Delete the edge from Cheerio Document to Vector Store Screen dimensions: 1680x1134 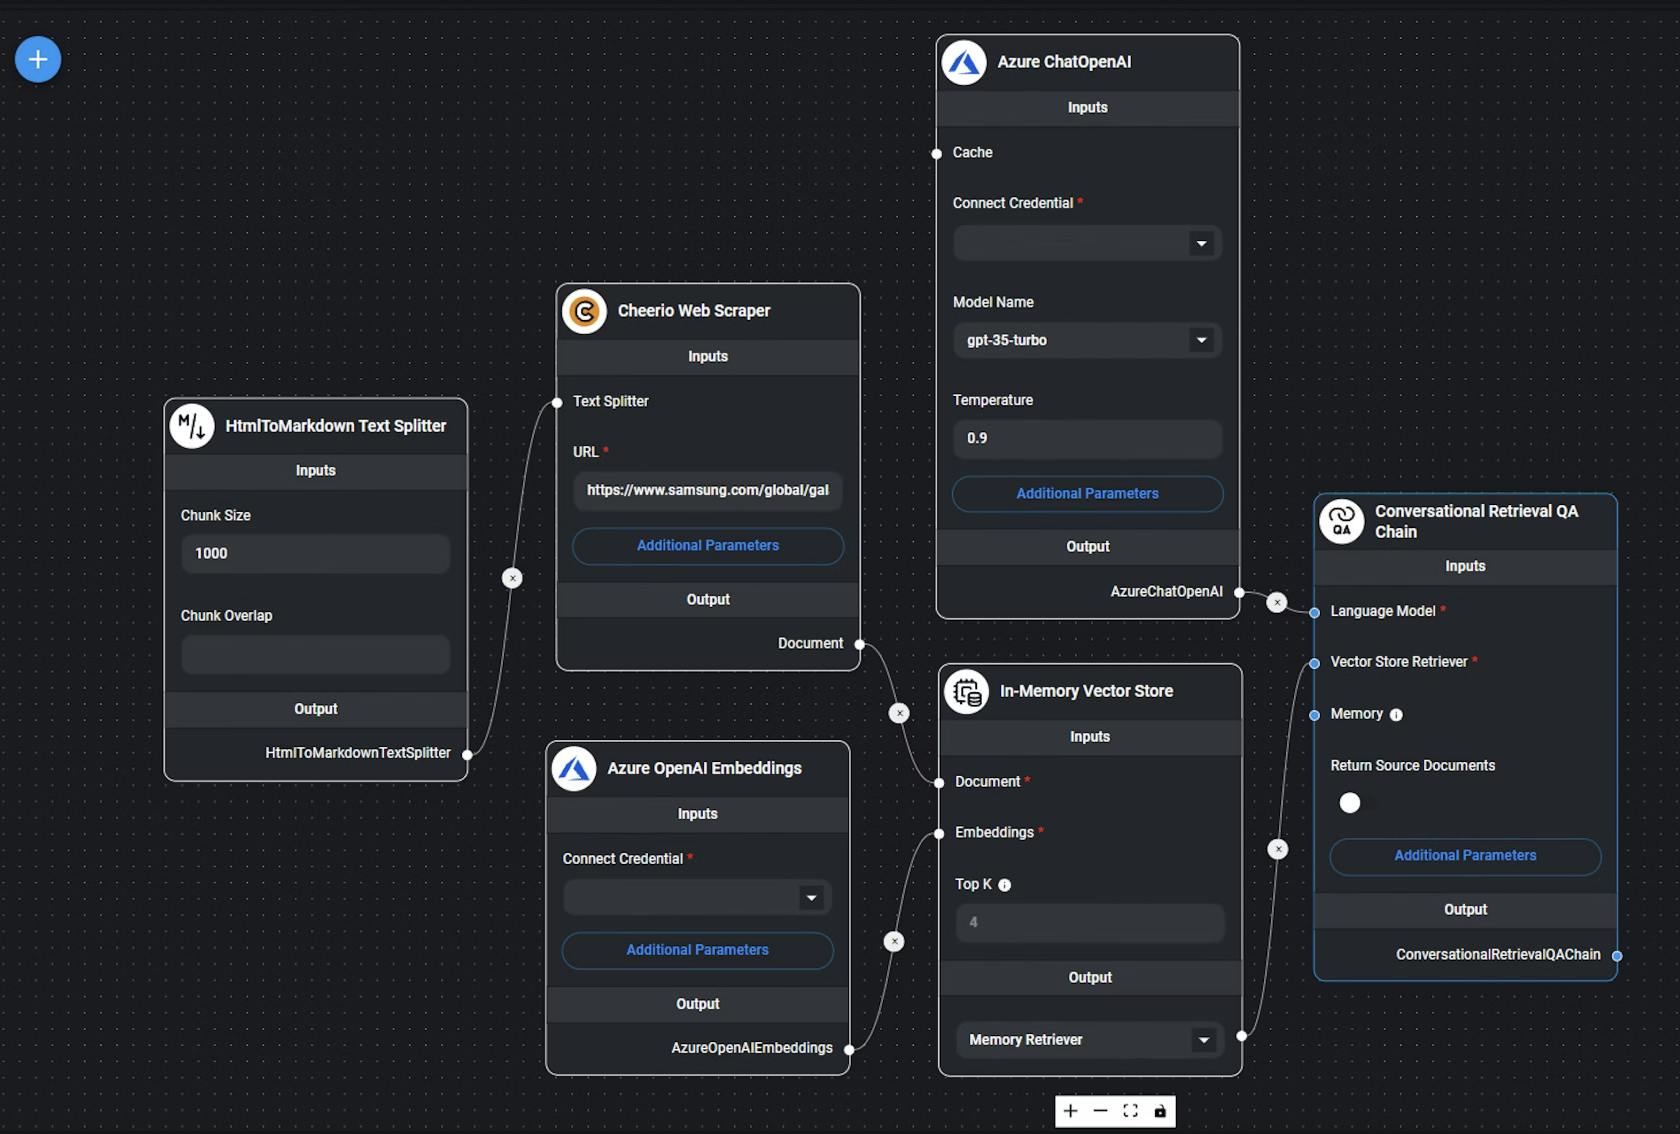point(900,713)
